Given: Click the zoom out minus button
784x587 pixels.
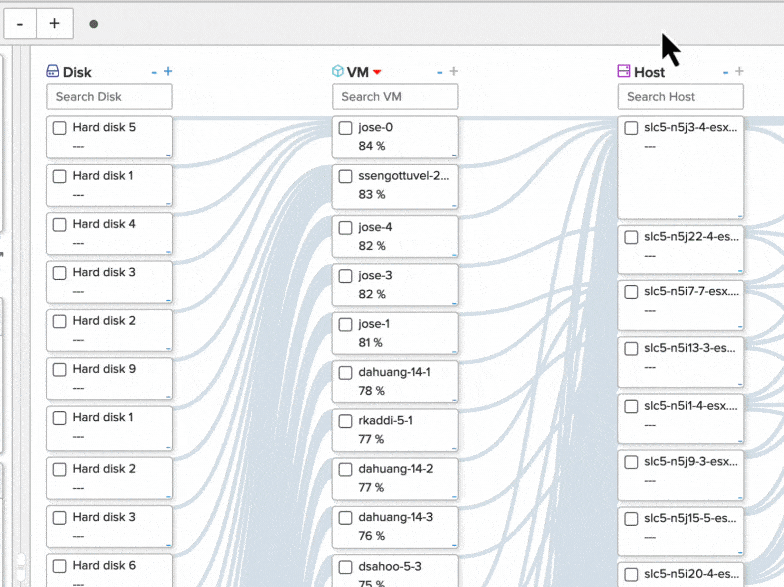Looking at the screenshot, I should point(20,23).
